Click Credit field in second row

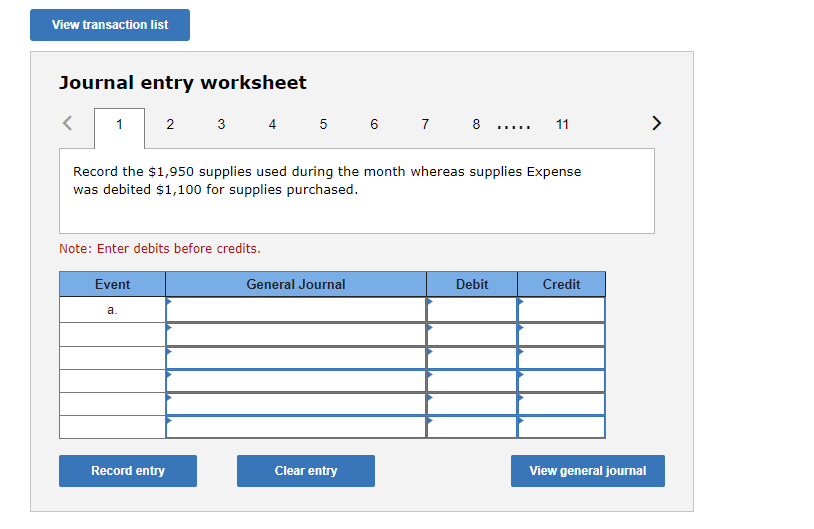tap(561, 335)
